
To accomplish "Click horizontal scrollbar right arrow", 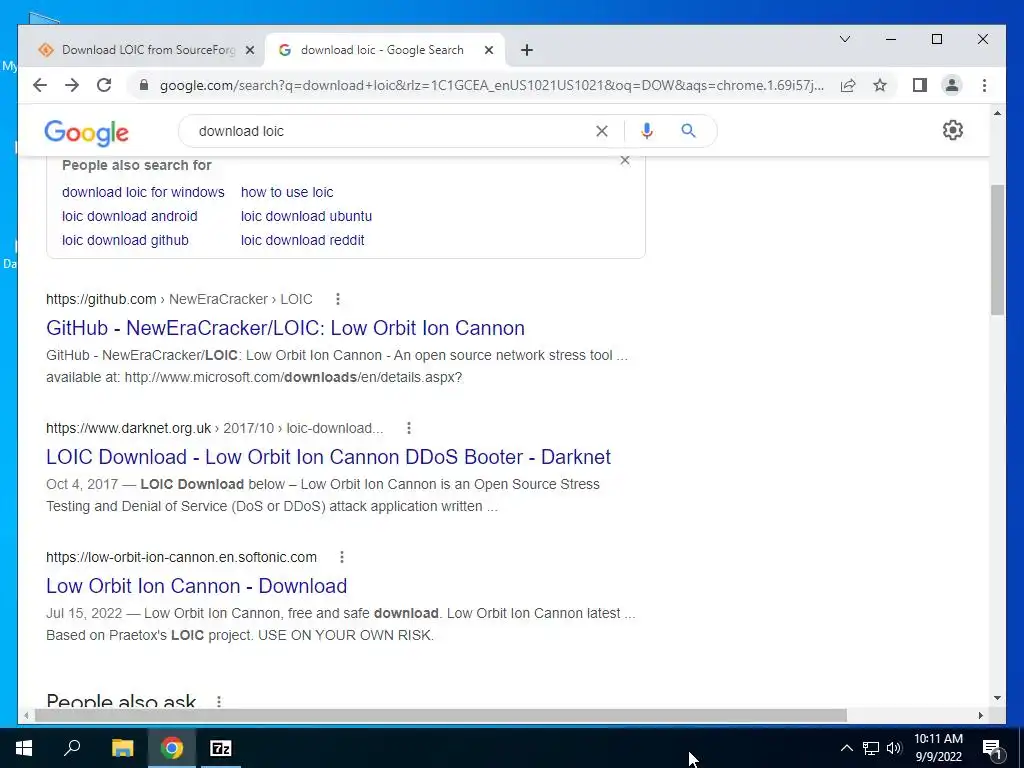I will tap(981, 716).
